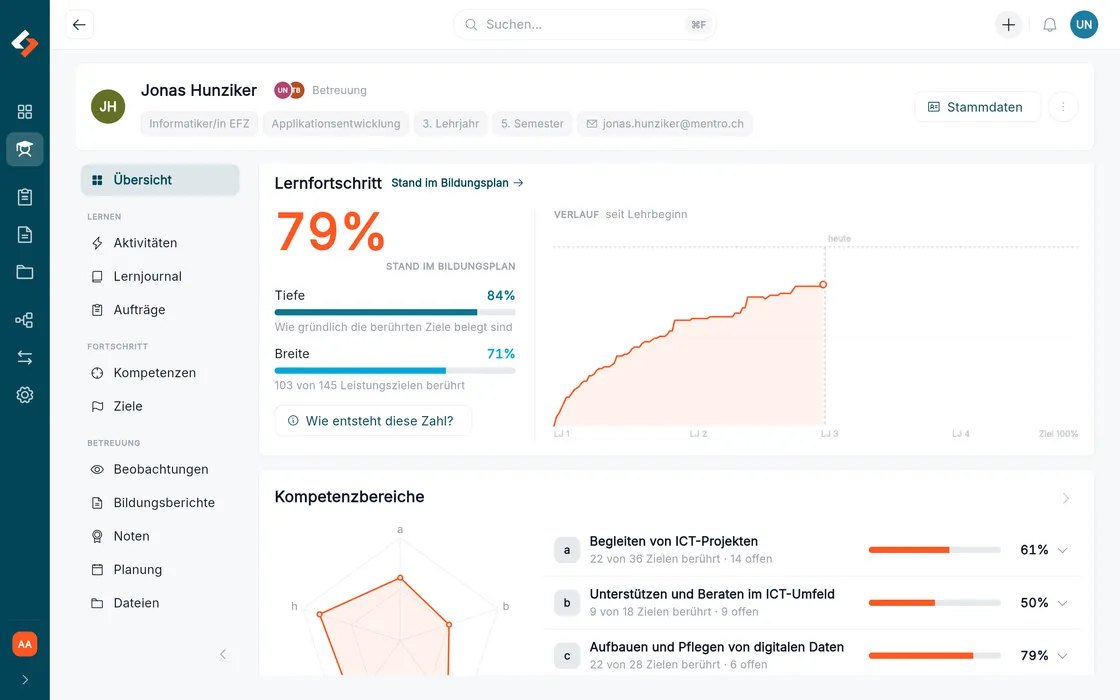Follow the Stand im Bildungsplan link
Screen dimensions: 1120x700
[x=457, y=183]
